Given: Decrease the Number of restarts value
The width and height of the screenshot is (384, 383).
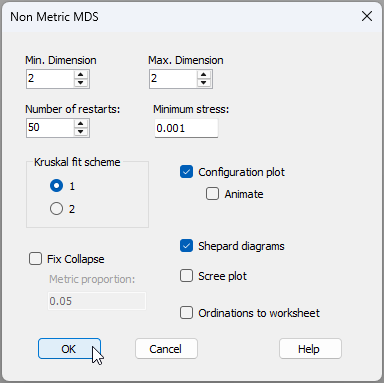Looking at the screenshot, I should (81, 132).
